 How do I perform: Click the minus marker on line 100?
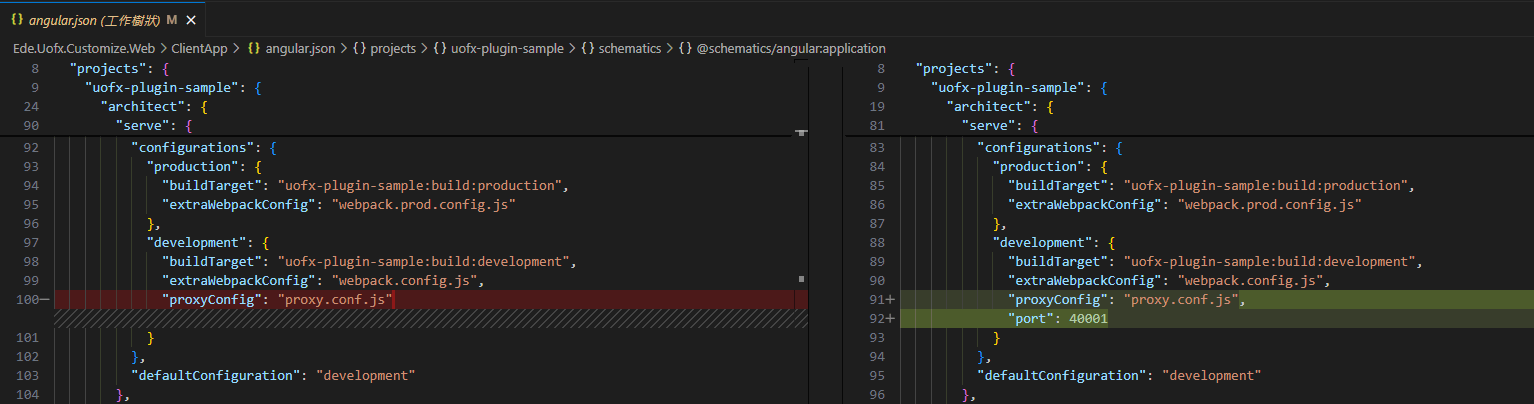click(x=45, y=299)
